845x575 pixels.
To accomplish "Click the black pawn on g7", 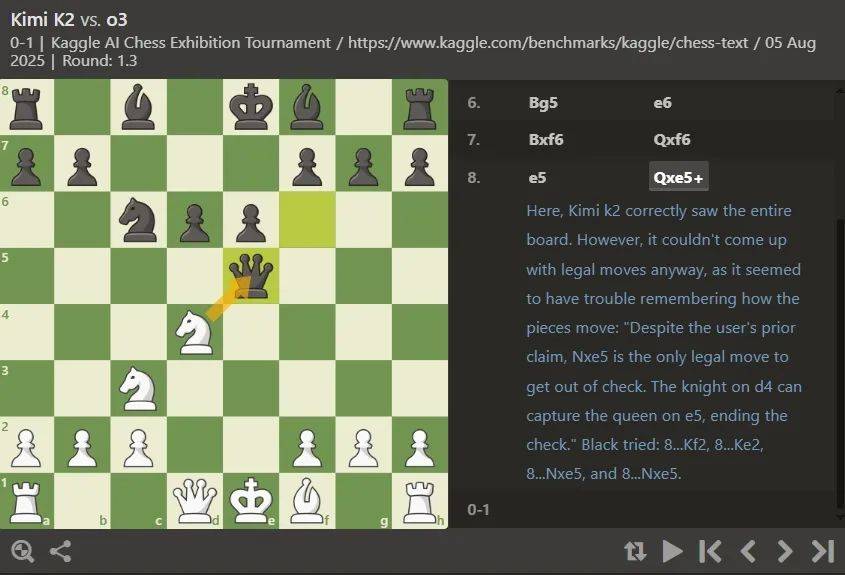I will 363,167.
